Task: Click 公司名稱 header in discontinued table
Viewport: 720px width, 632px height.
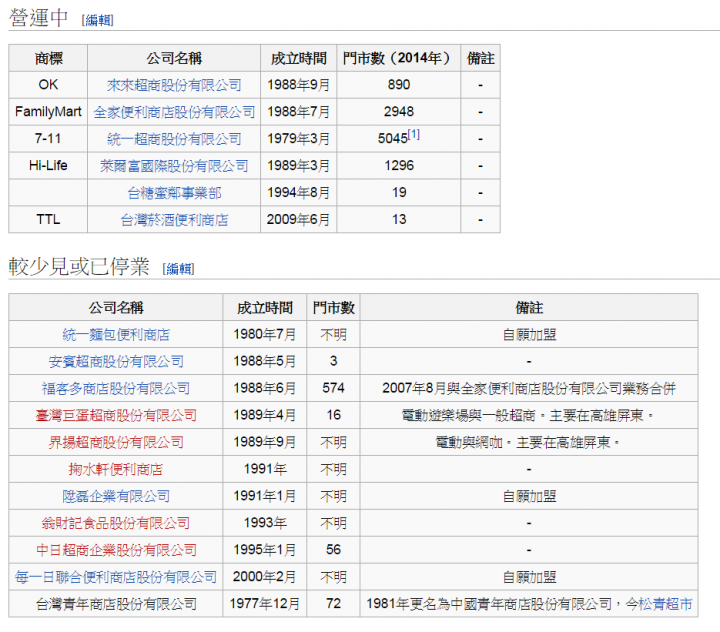Action: 116,307
